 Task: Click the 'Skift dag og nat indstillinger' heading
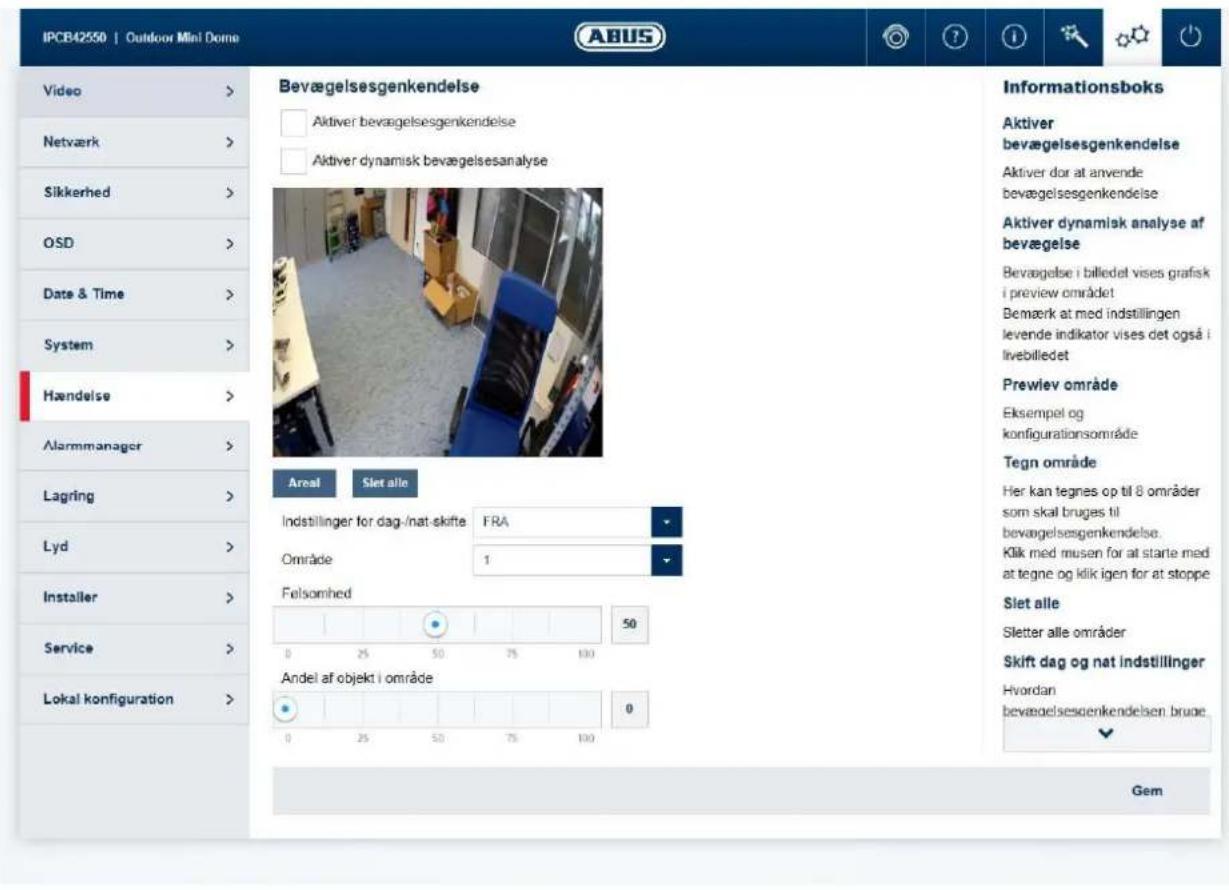[x=1104, y=662]
